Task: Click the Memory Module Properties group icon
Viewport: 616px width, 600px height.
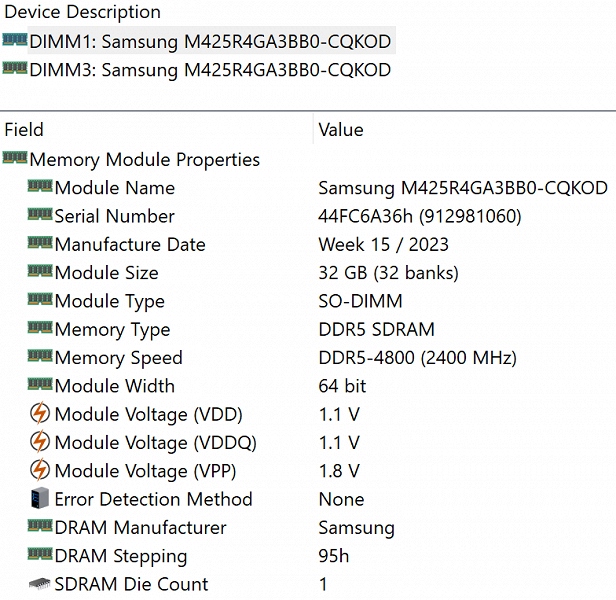Action: pyautogui.click(x=15, y=158)
